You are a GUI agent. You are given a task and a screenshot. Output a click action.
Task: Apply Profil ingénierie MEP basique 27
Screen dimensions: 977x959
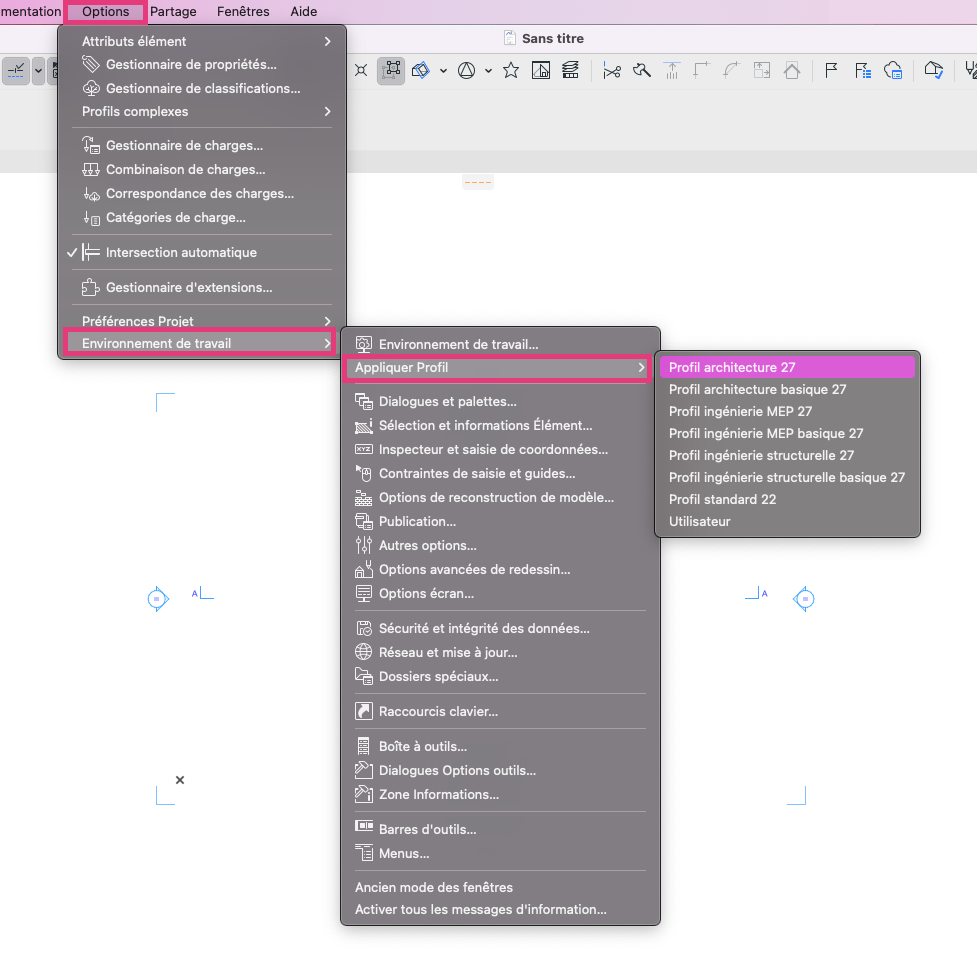click(x=788, y=434)
